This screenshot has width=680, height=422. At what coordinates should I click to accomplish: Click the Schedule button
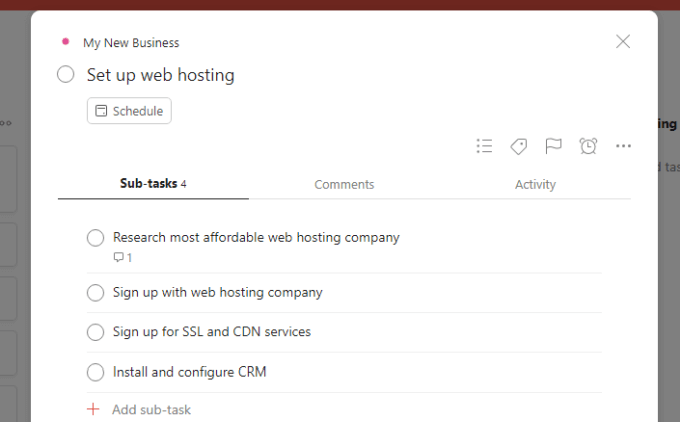click(x=129, y=111)
